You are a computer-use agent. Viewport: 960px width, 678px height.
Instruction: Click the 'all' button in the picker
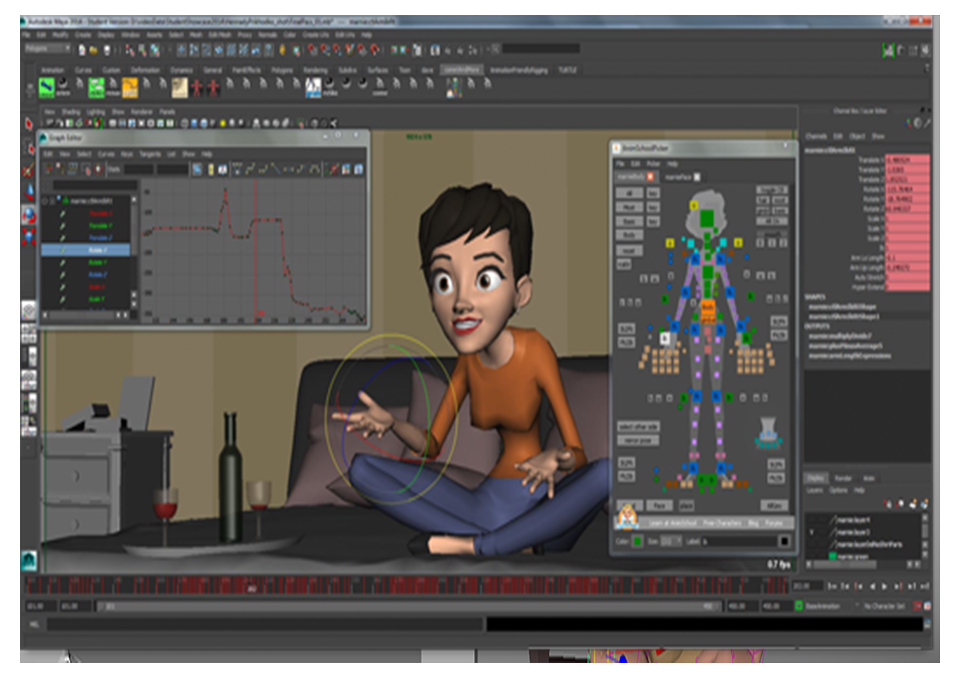pos(629,193)
